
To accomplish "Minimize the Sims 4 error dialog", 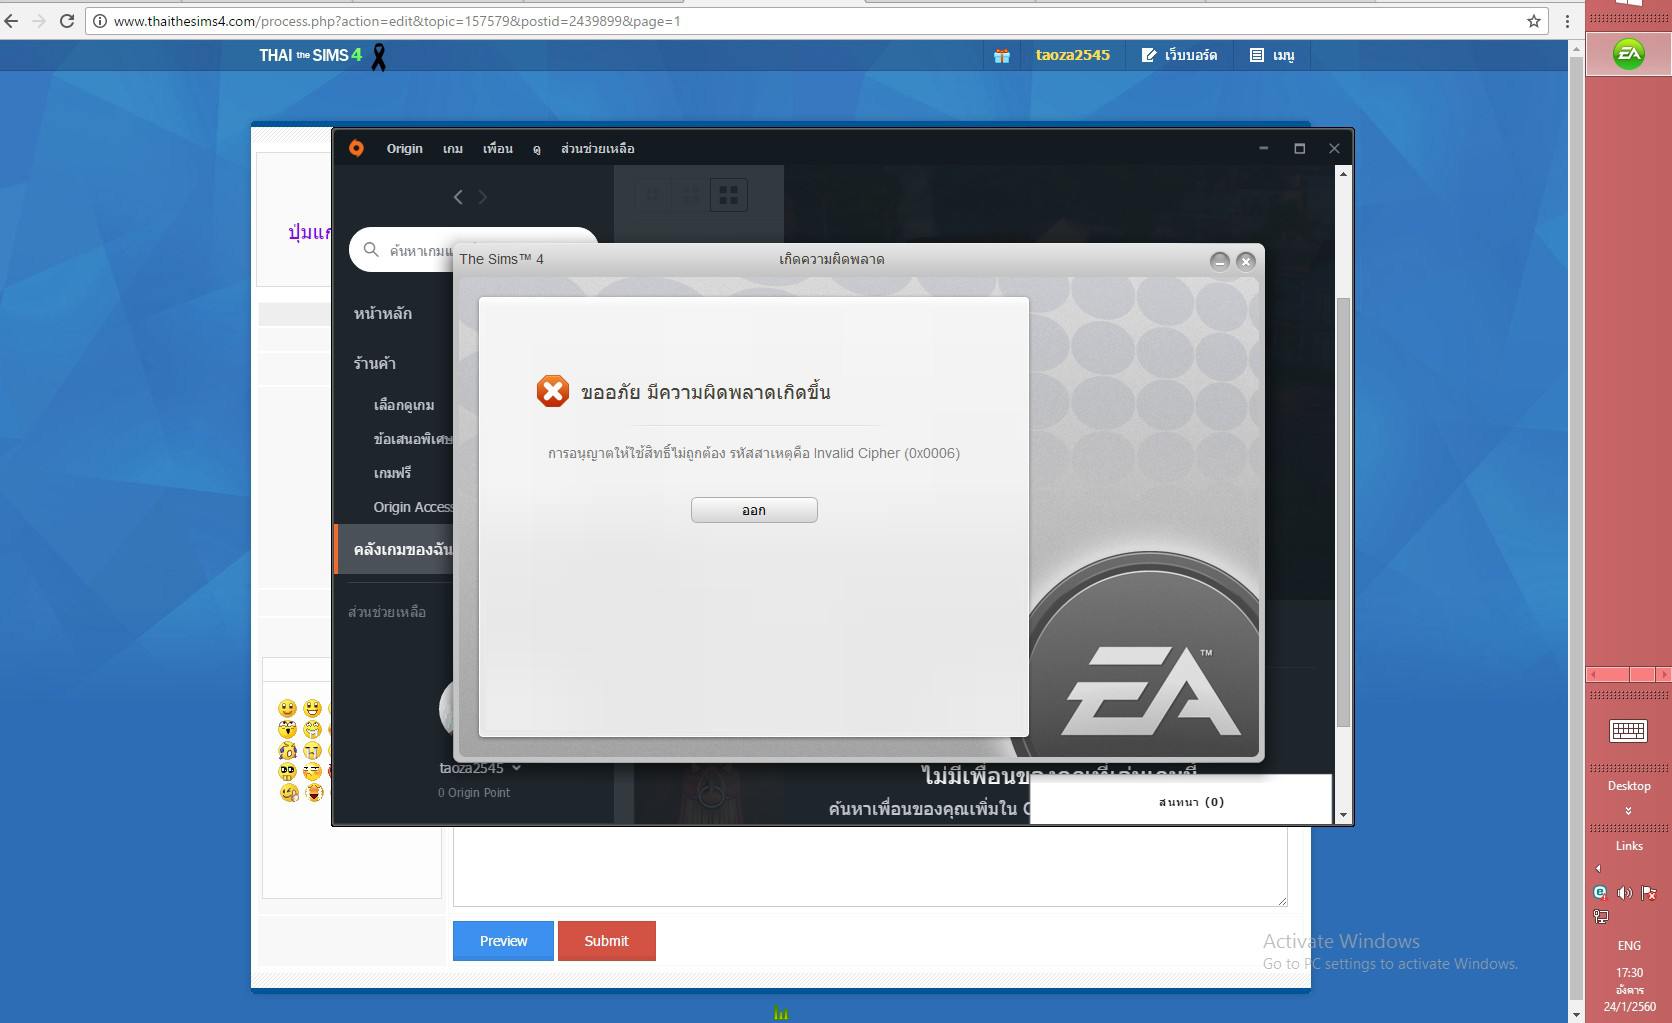I will tap(1219, 261).
